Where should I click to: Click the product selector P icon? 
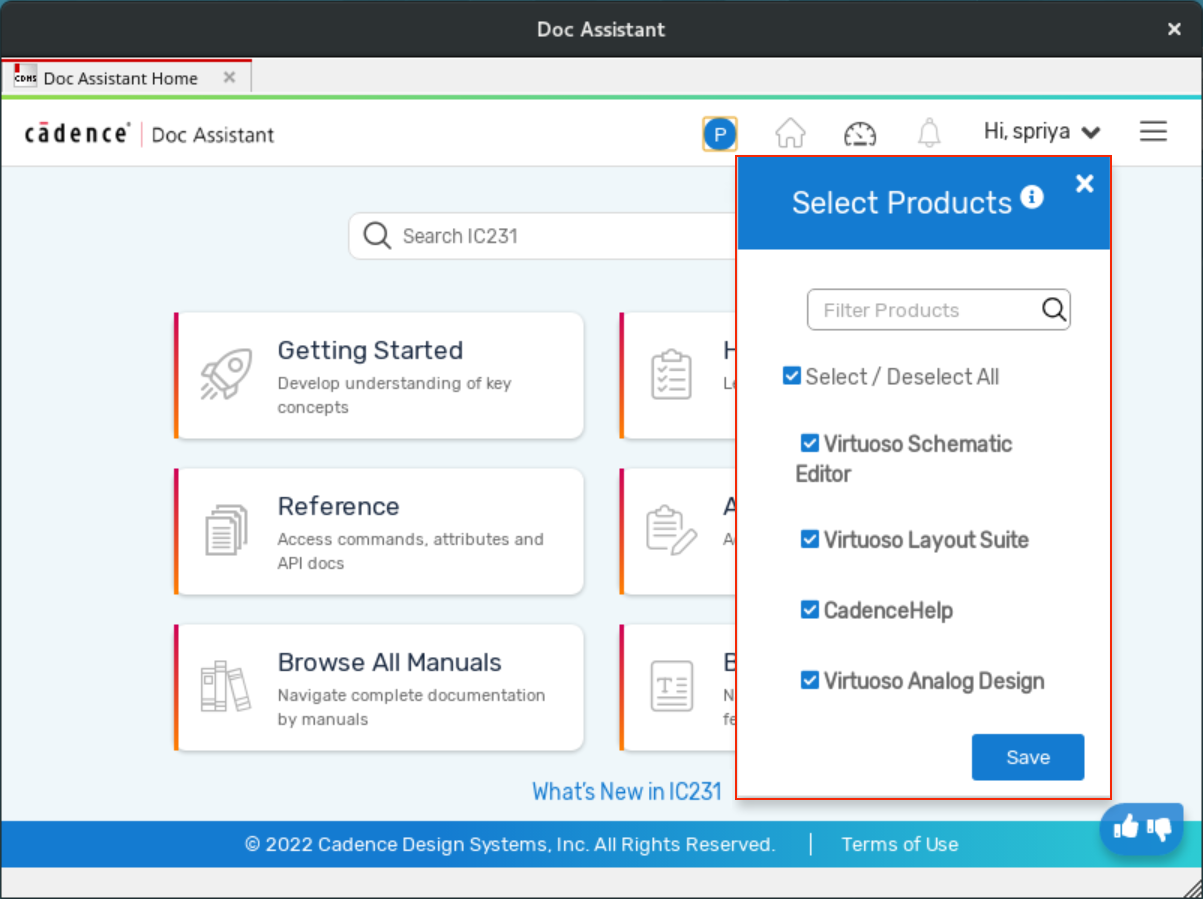[719, 133]
